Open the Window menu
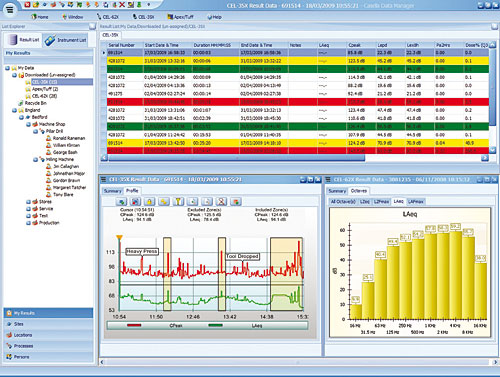500x377 pixels. click(x=72, y=17)
